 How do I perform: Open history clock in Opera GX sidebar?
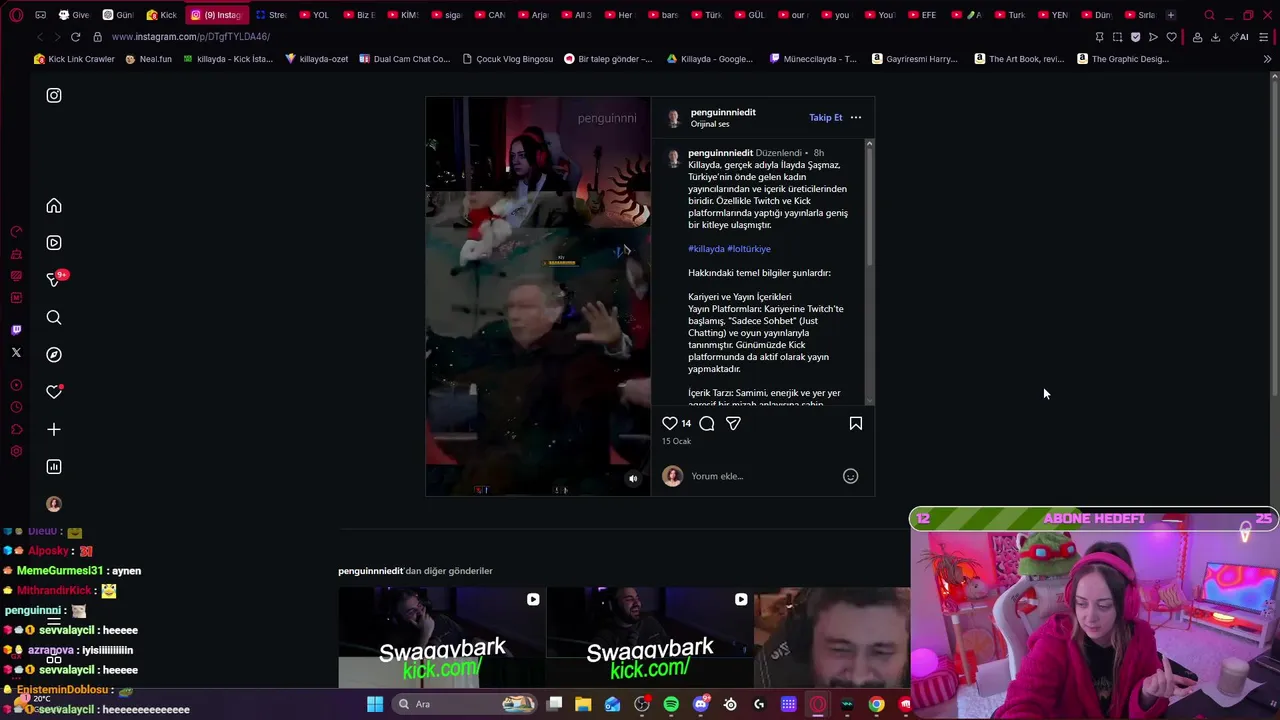click(x=16, y=407)
